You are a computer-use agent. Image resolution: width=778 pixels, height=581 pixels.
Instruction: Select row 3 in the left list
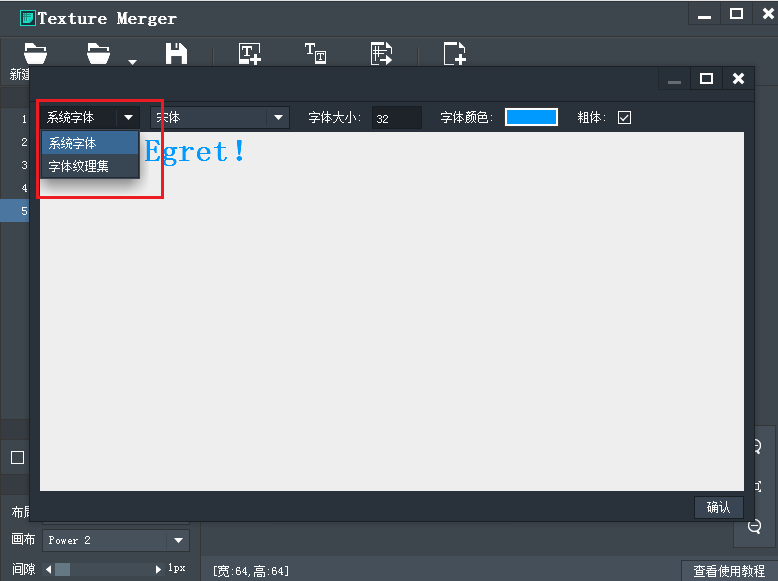click(15, 165)
